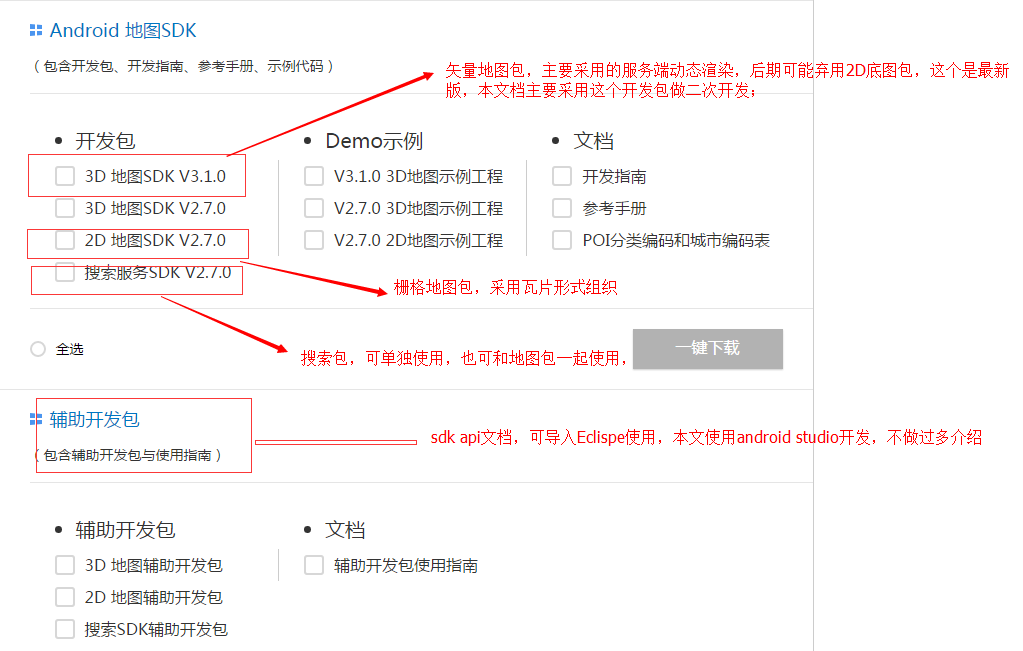Click the 2D 地图SDK V2.7.0 label text

pyautogui.click(x=155, y=240)
